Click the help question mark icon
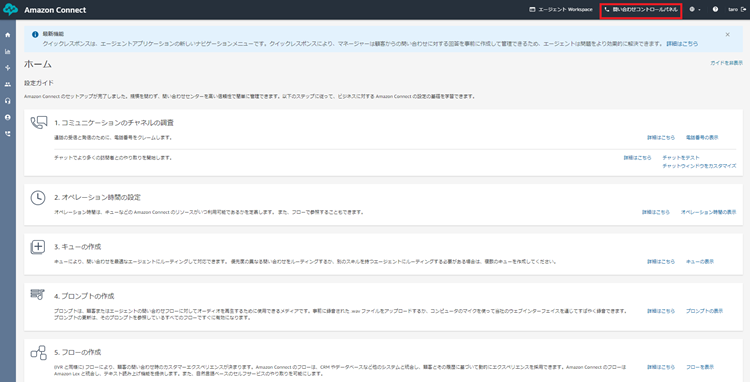Image resolution: width=750 pixels, height=382 pixels. click(x=715, y=10)
